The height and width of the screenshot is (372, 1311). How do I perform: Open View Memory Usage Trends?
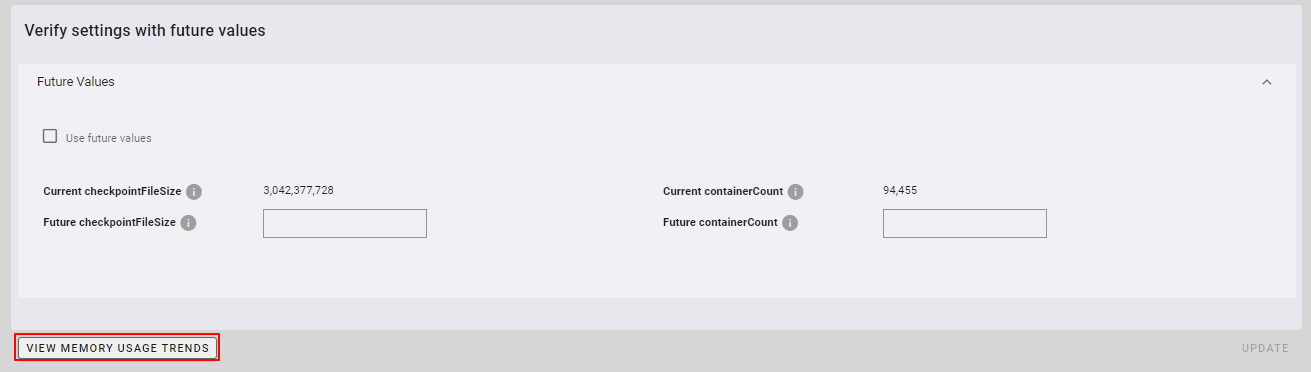(x=118, y=348)
